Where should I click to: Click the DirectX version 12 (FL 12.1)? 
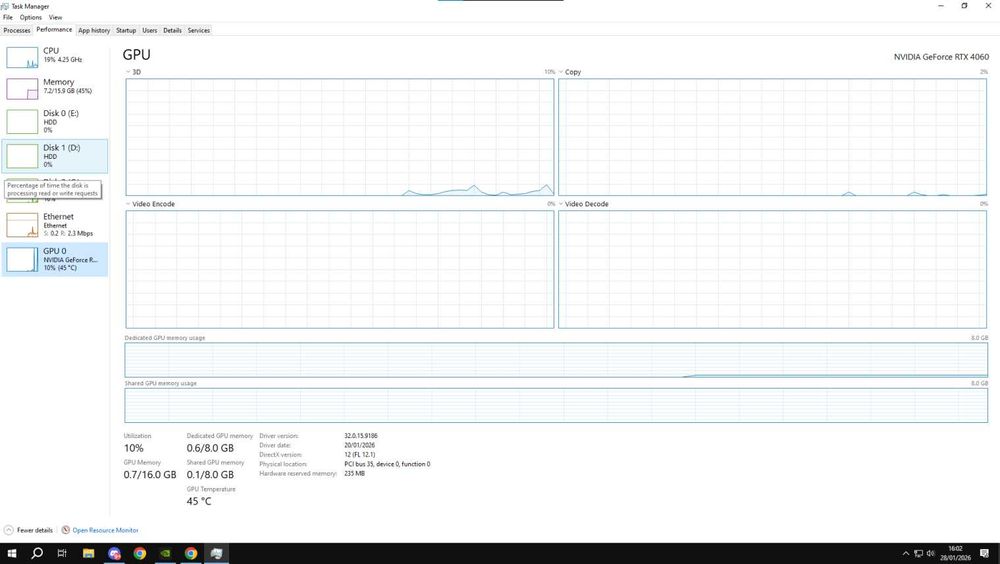point(360,455)
